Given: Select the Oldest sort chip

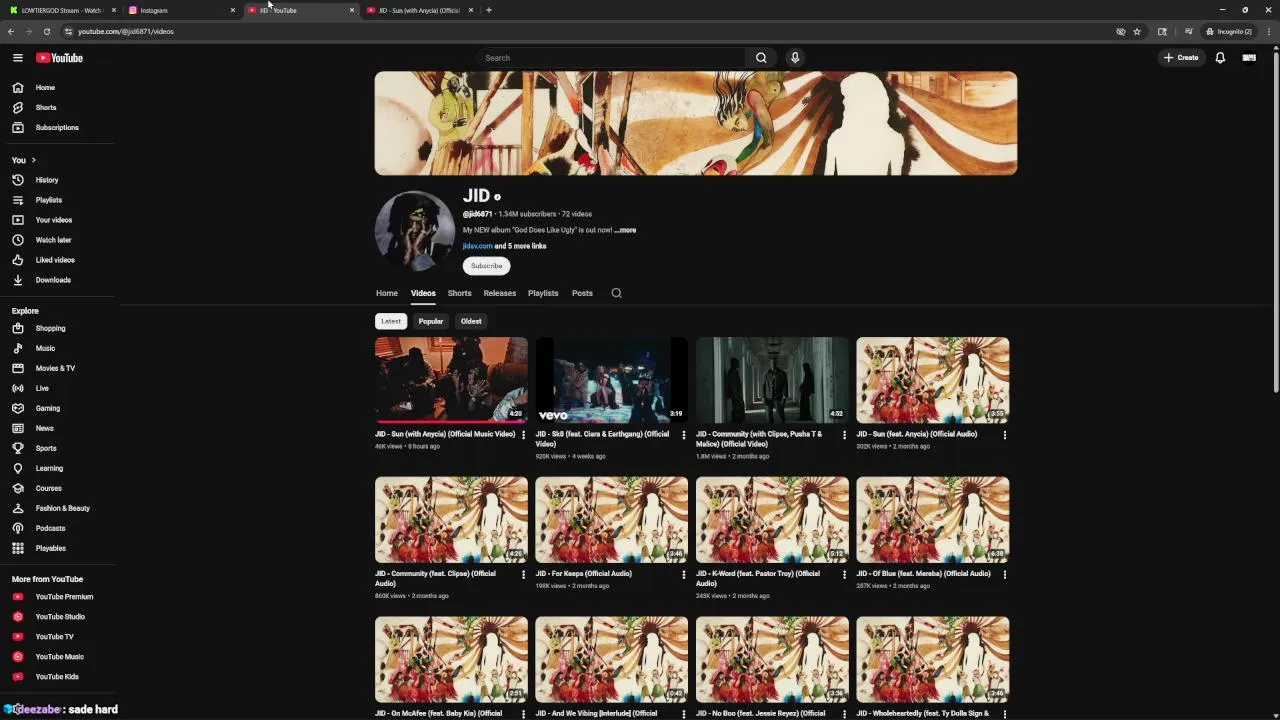Looking at the screenshot, I should tap(471, 321).
